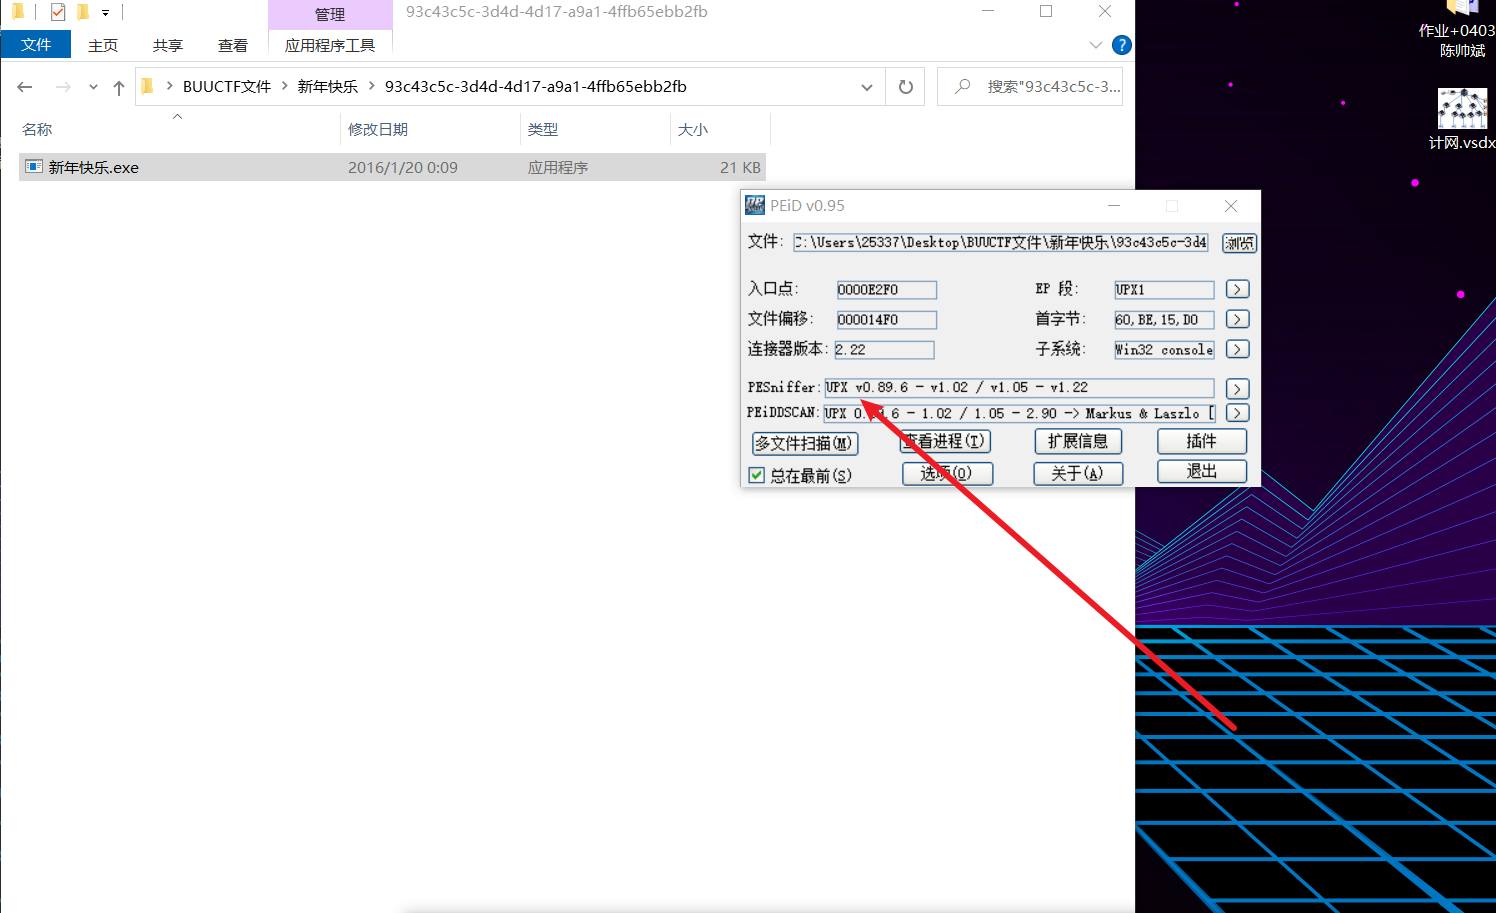Open EP 段 section viewer arrow

[1237, 289]
